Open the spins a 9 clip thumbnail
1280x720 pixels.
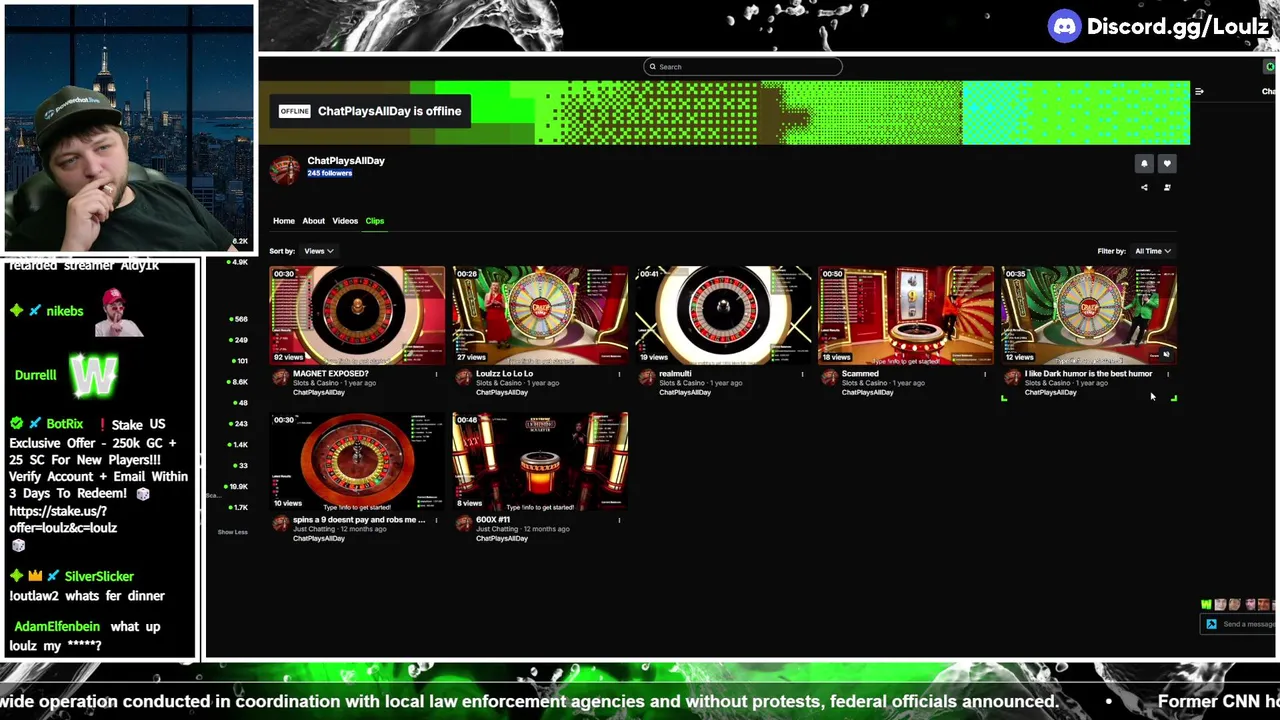(x=357, y=461)
